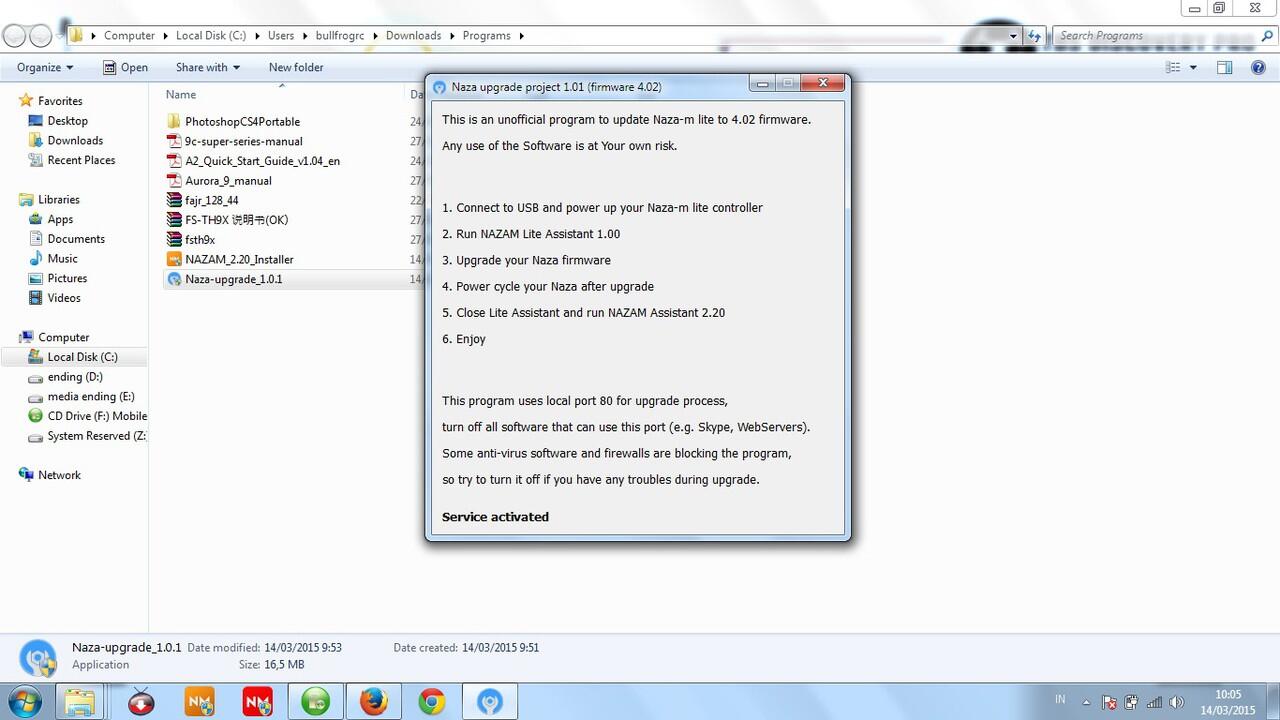Open media ending (E:) drive
The image size is (1280, 720).
point(90,396)
